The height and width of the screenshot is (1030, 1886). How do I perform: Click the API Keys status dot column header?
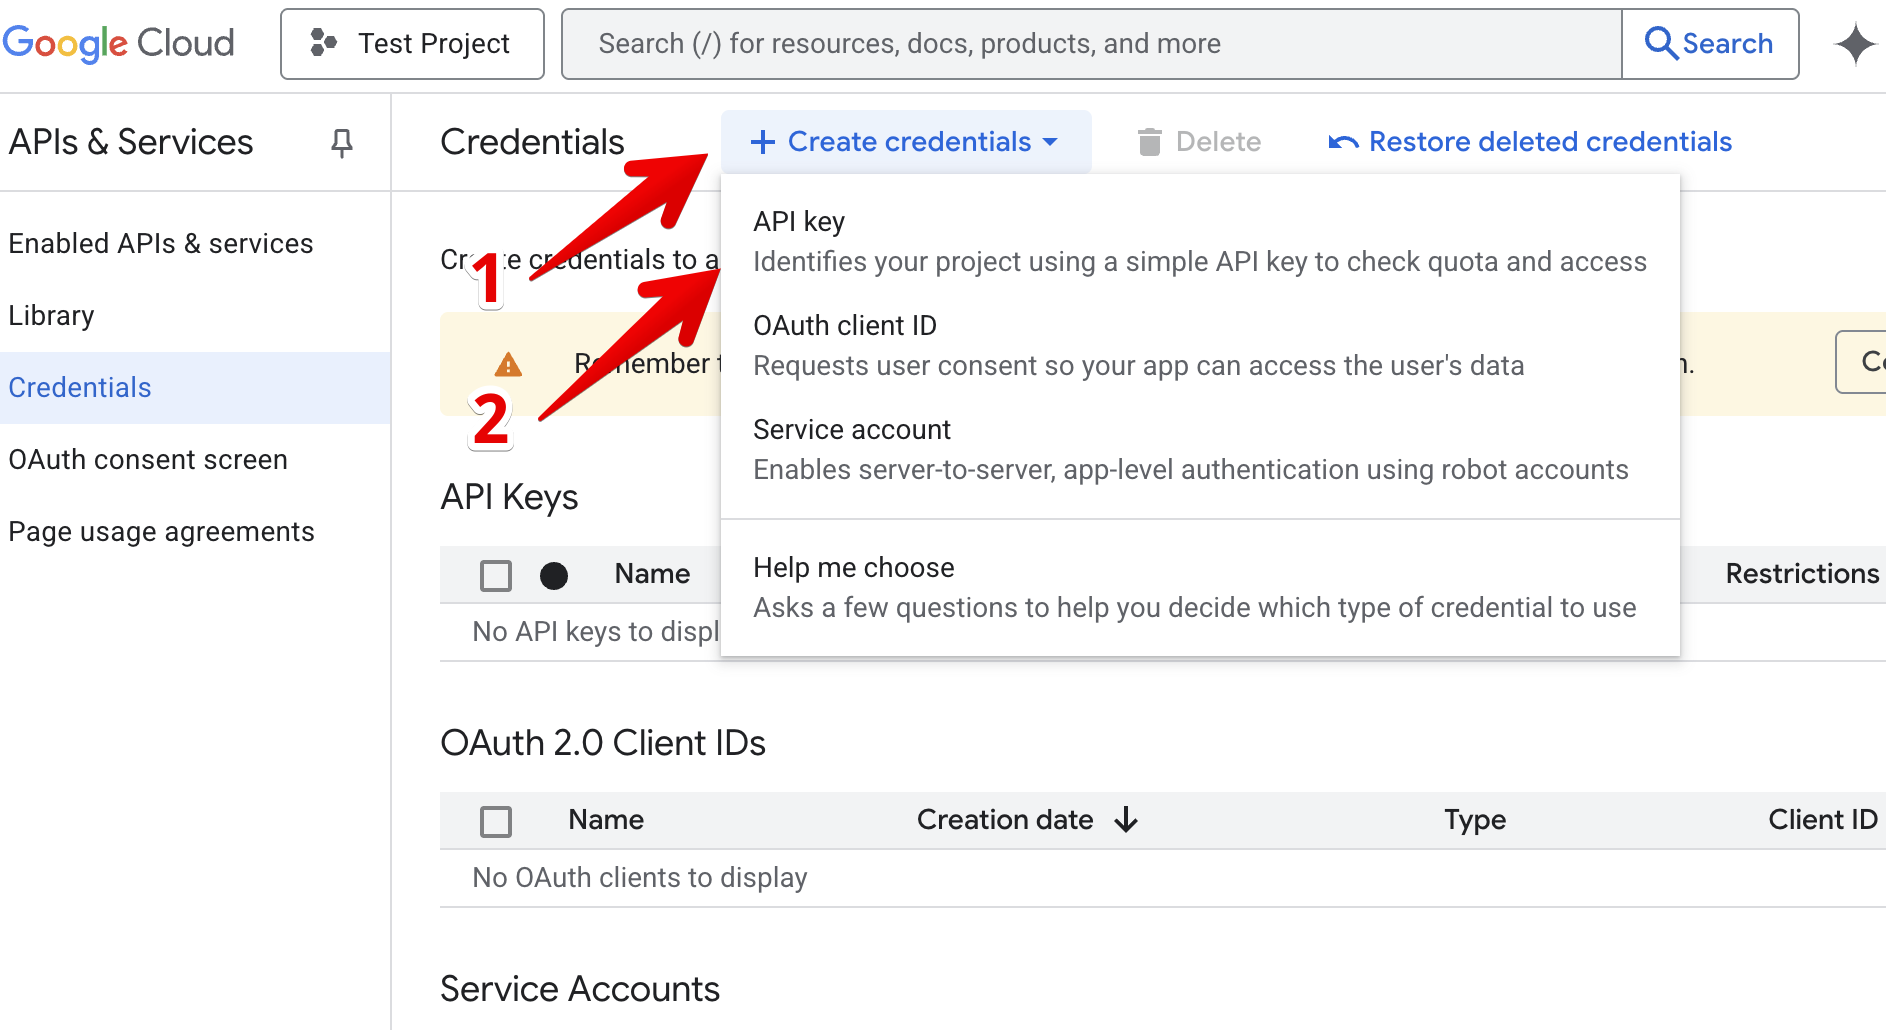tap(554, 575)
